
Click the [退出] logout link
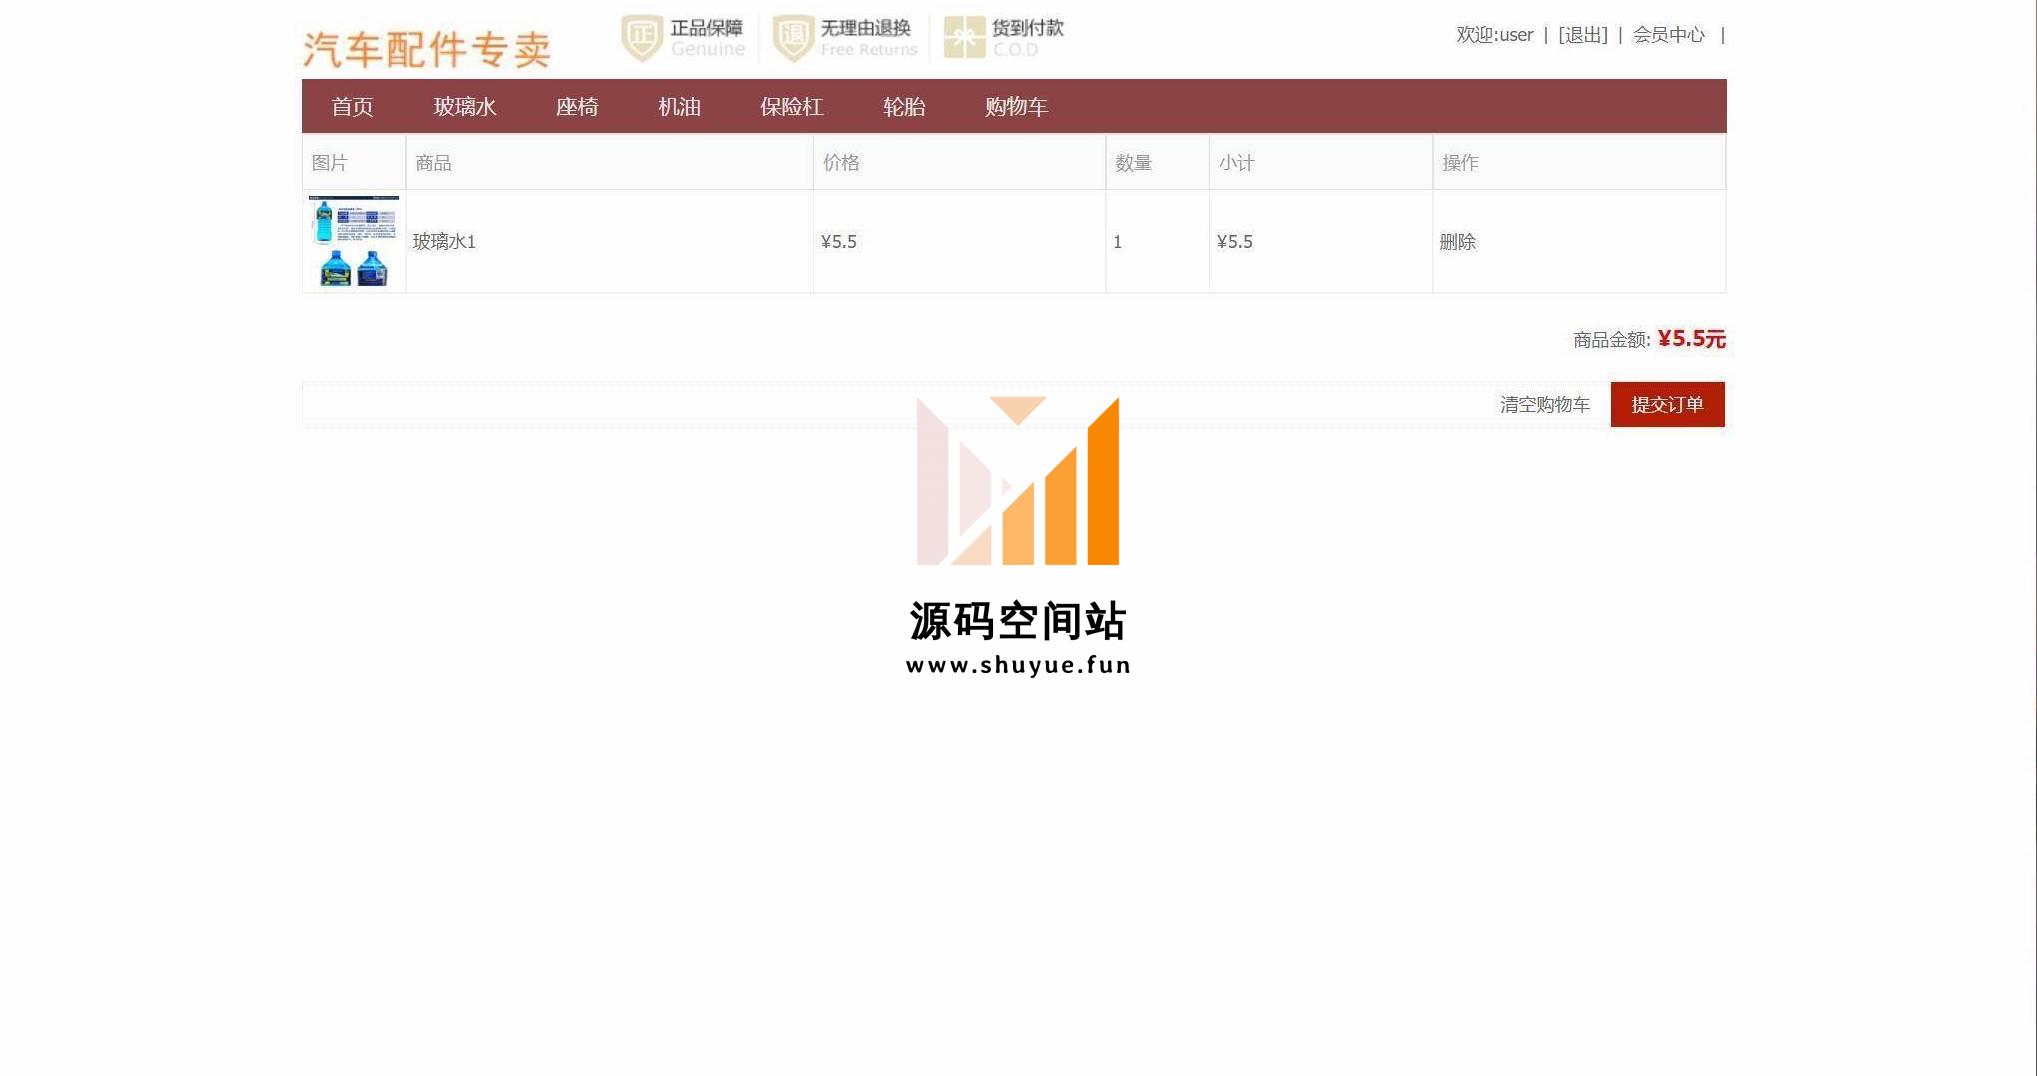point(1583,35)
